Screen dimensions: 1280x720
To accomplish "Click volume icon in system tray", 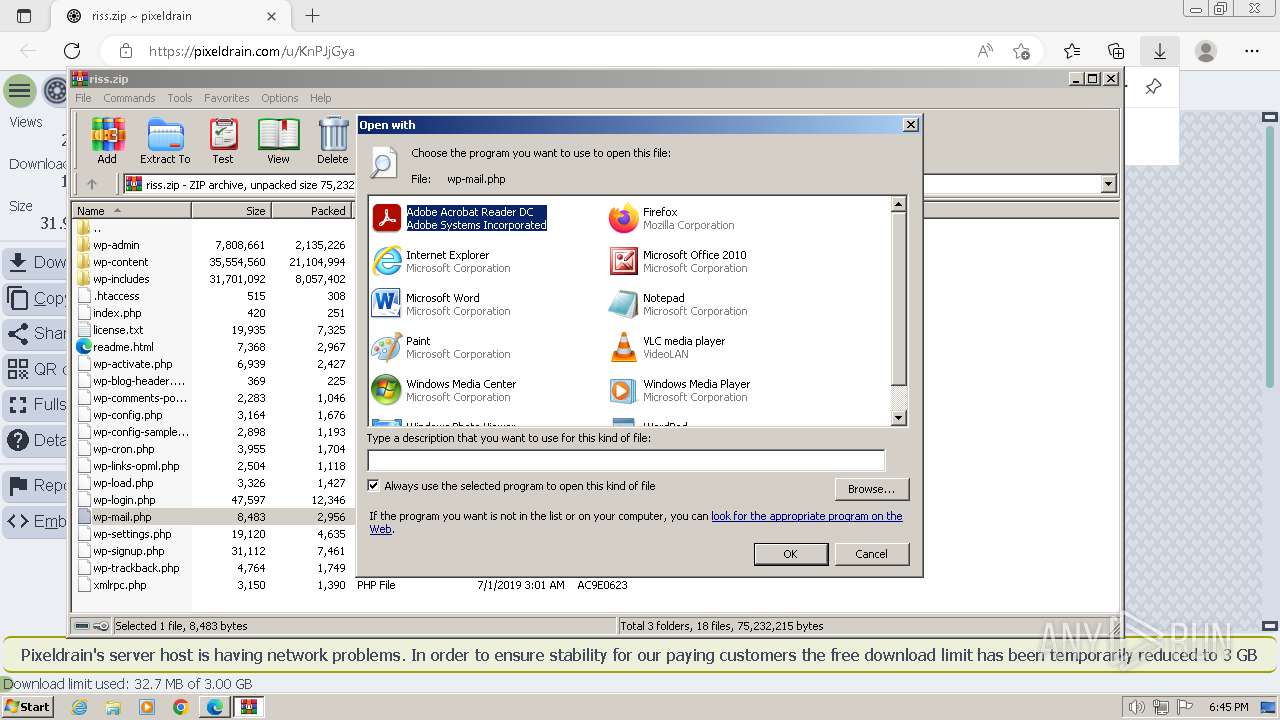I will click(x=1135, y=707).
